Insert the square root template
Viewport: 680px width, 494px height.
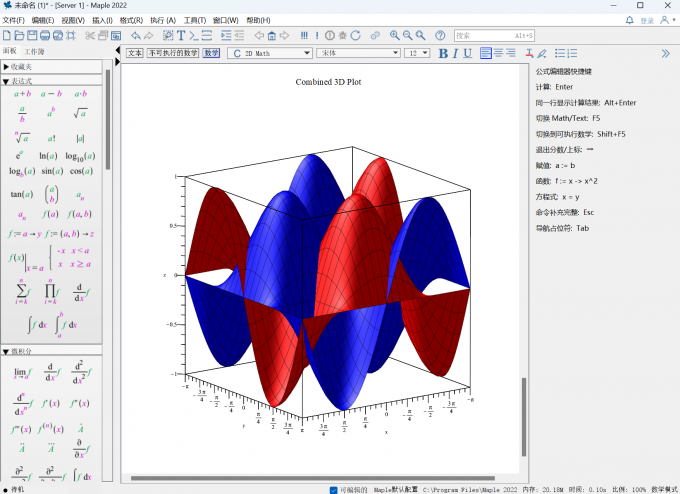(81, 113)
